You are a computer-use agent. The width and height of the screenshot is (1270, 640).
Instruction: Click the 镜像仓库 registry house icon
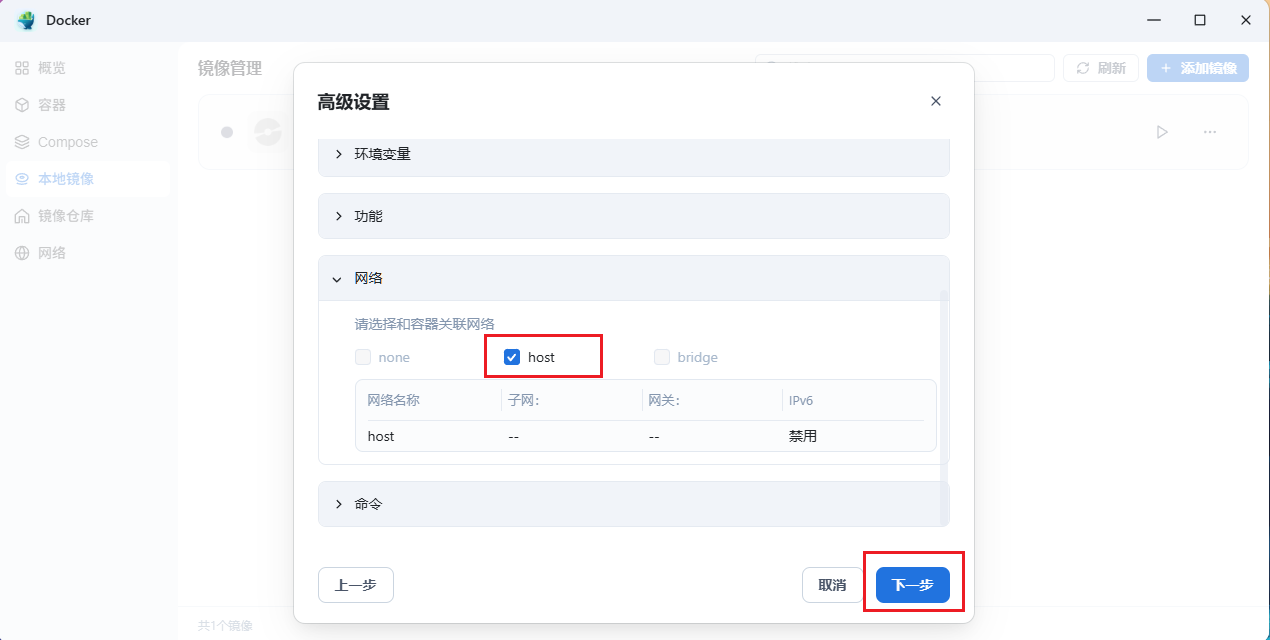[x=22, y=216]
